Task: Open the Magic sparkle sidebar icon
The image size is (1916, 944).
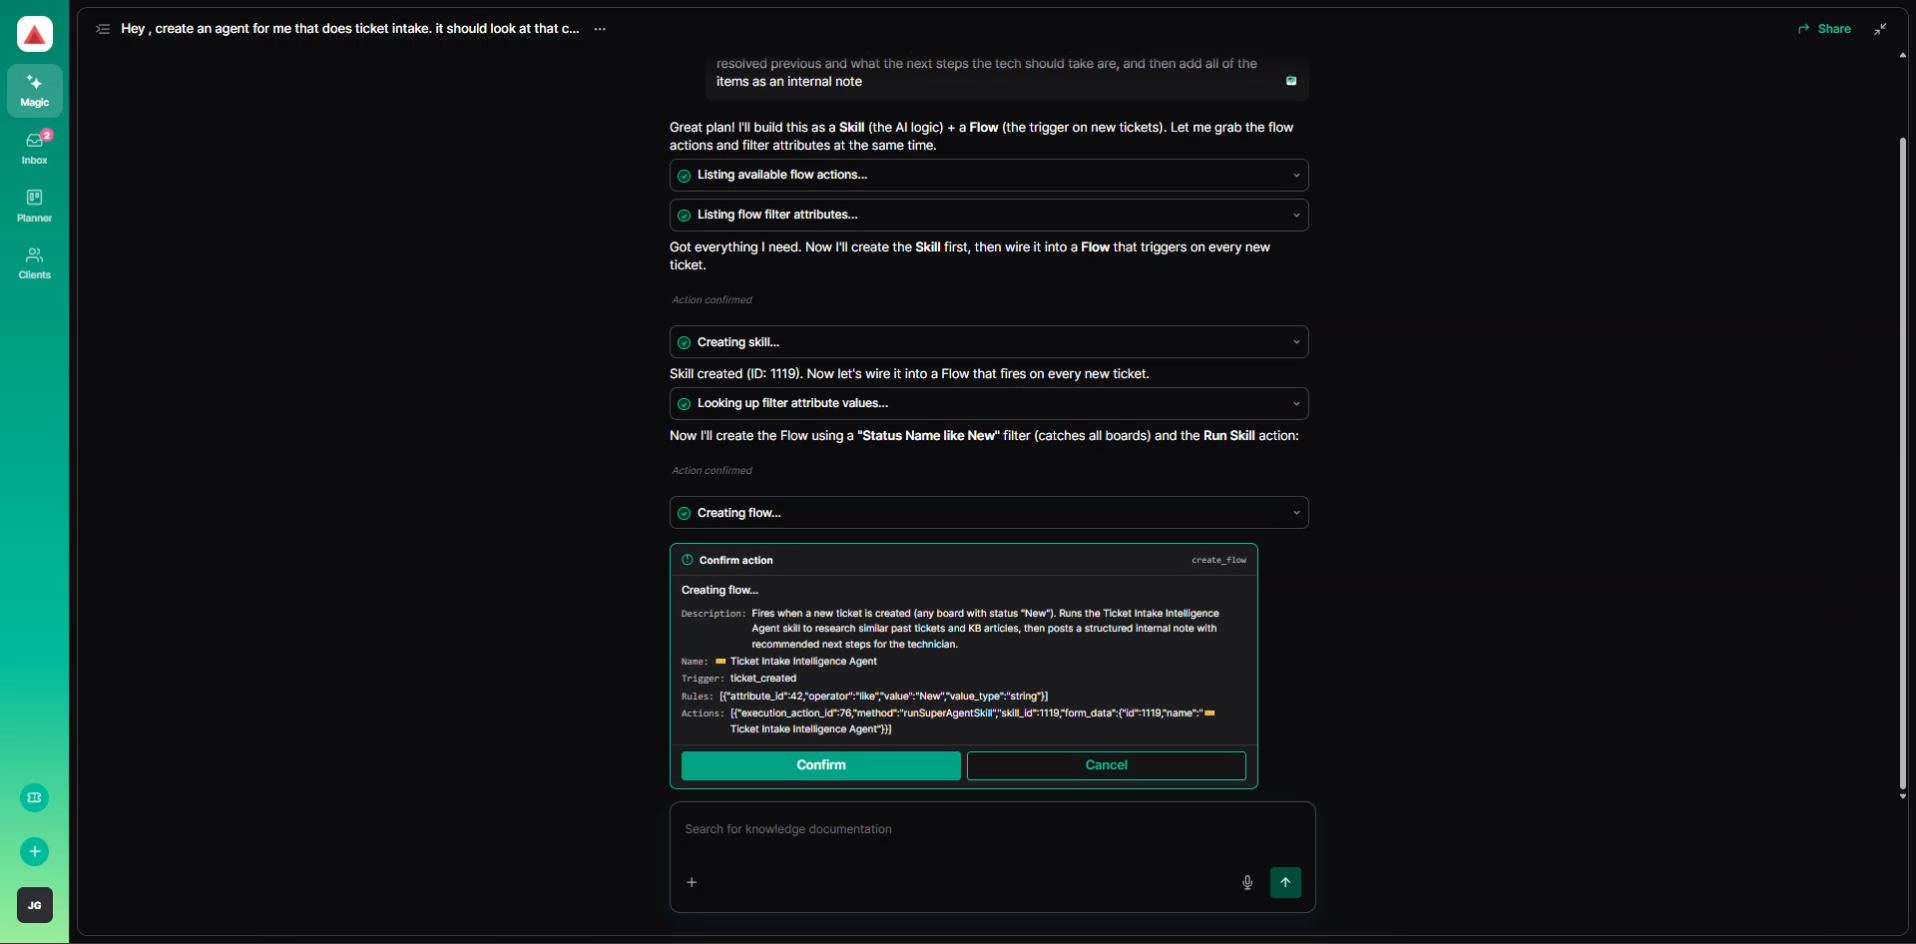Action: [34, 90]
